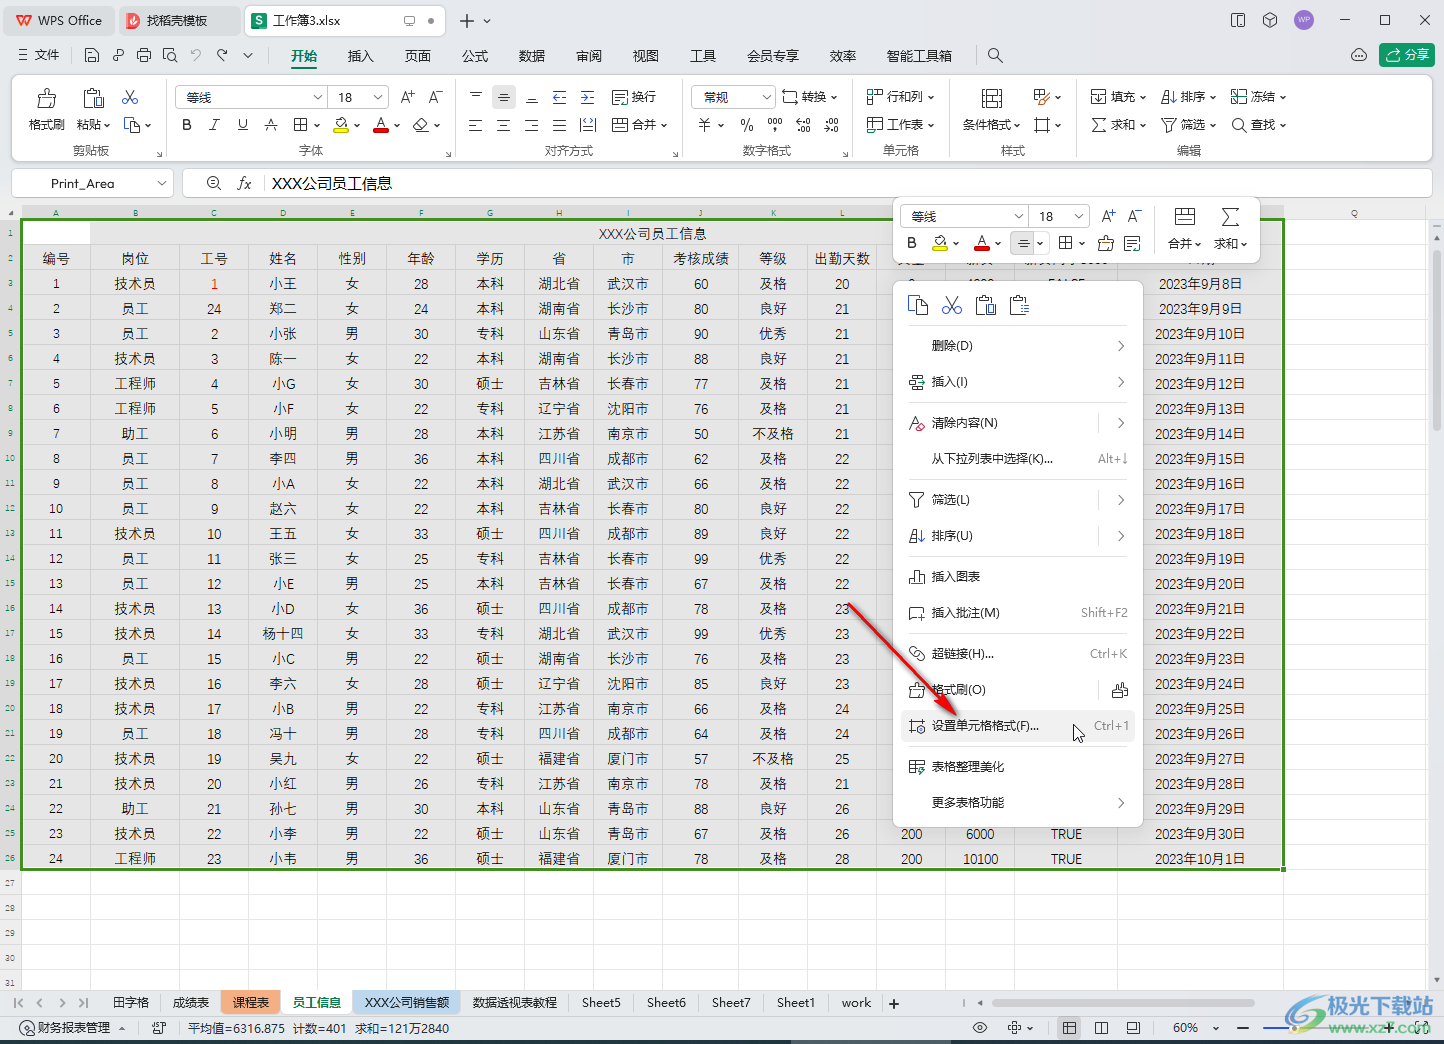This screenshot has width=1444, height=1044.
Task: Toggle underline formatting
Action: [x=242, y=124]
